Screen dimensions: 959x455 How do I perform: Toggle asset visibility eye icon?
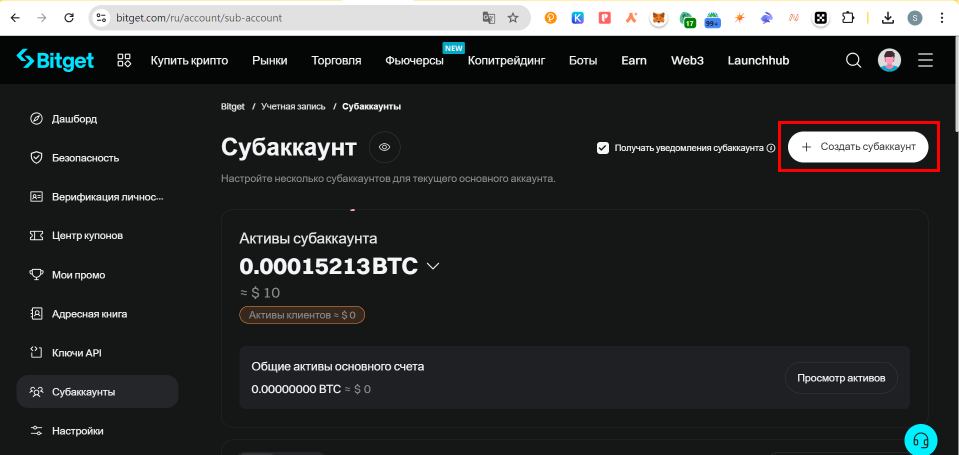(x=385, y=147)
